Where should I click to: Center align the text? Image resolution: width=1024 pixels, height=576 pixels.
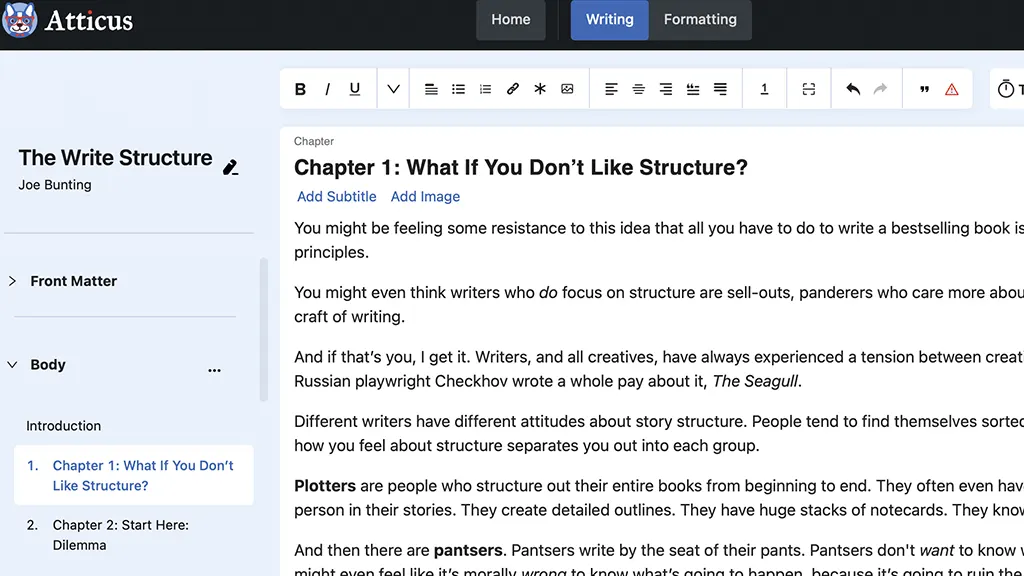(x=638, y=89)
